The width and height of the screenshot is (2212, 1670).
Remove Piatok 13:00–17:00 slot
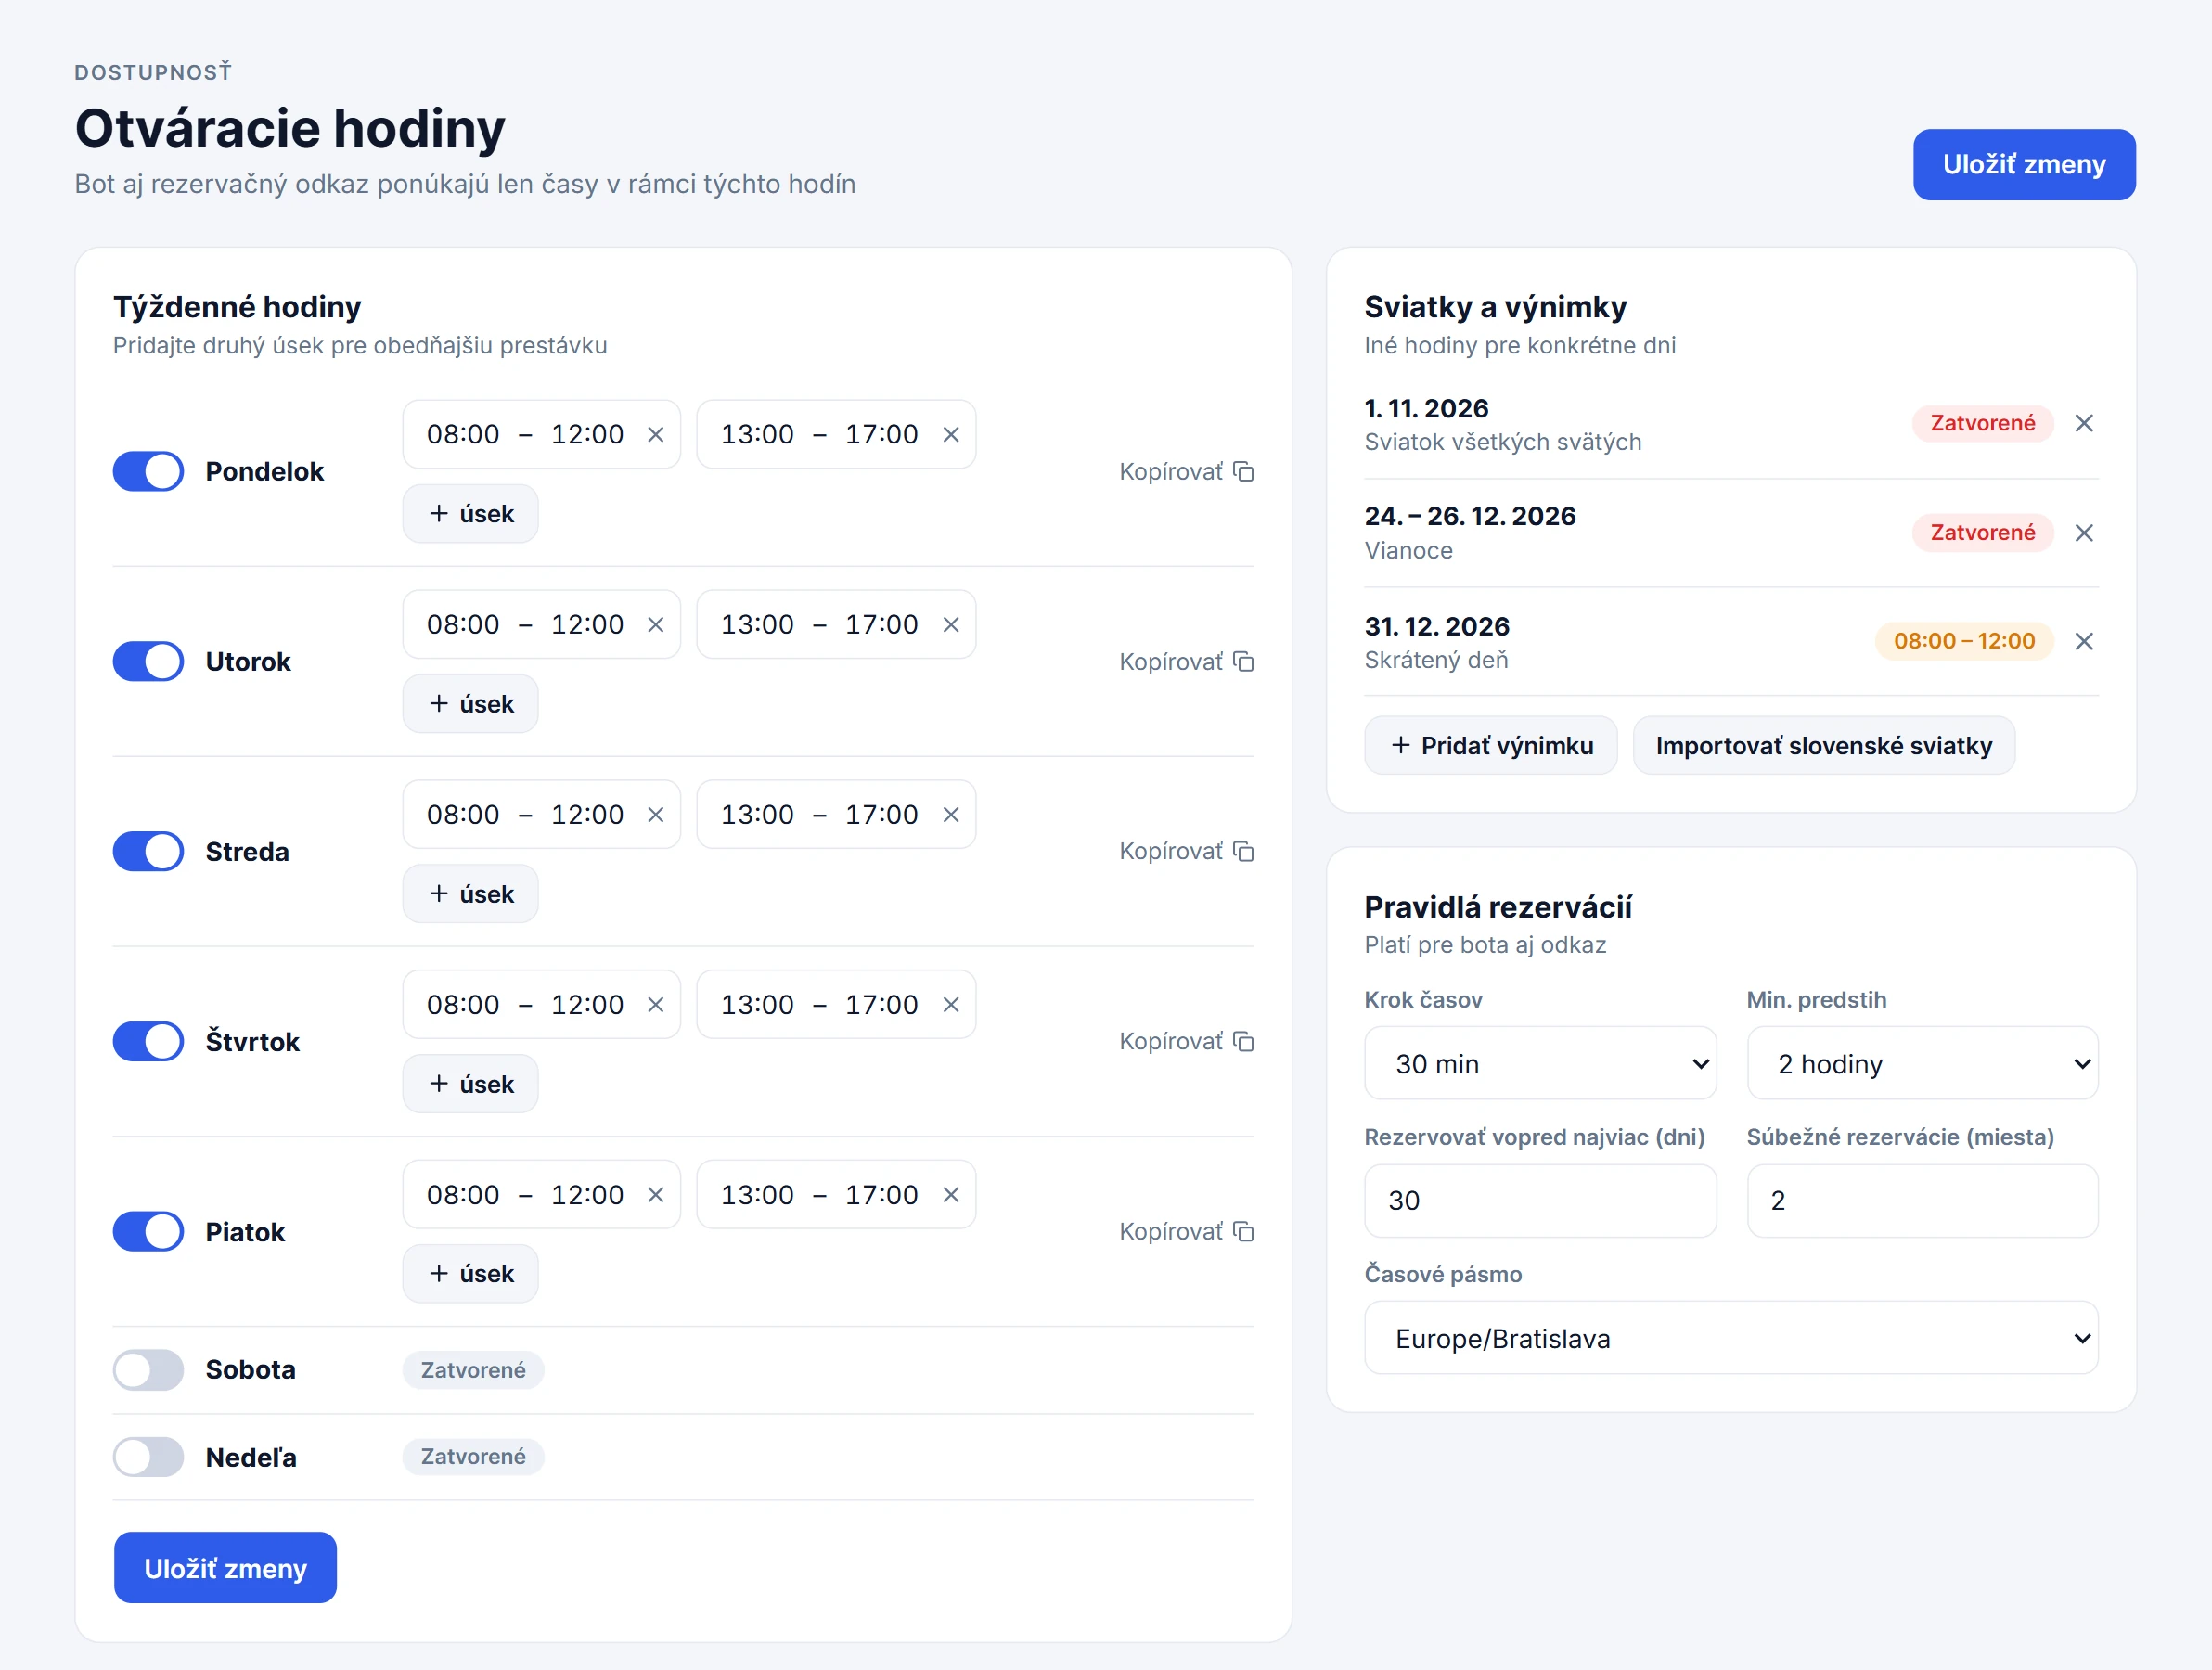pos(951,1195)
